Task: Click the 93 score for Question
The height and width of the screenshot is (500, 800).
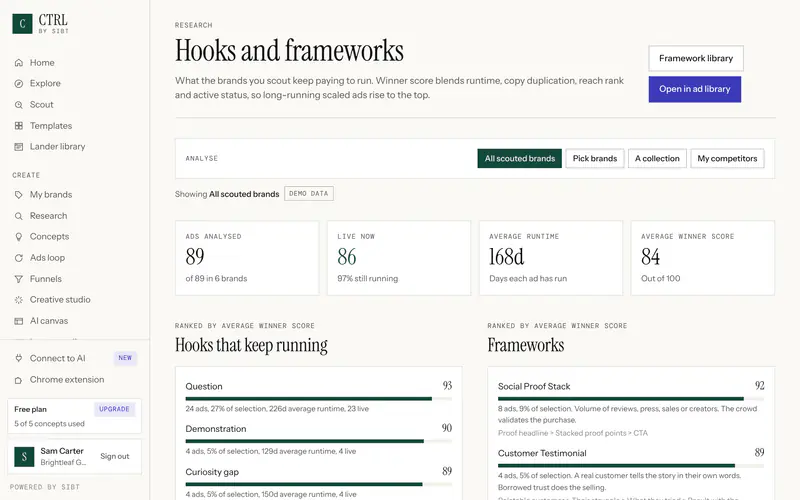Action: coord(447,386)
